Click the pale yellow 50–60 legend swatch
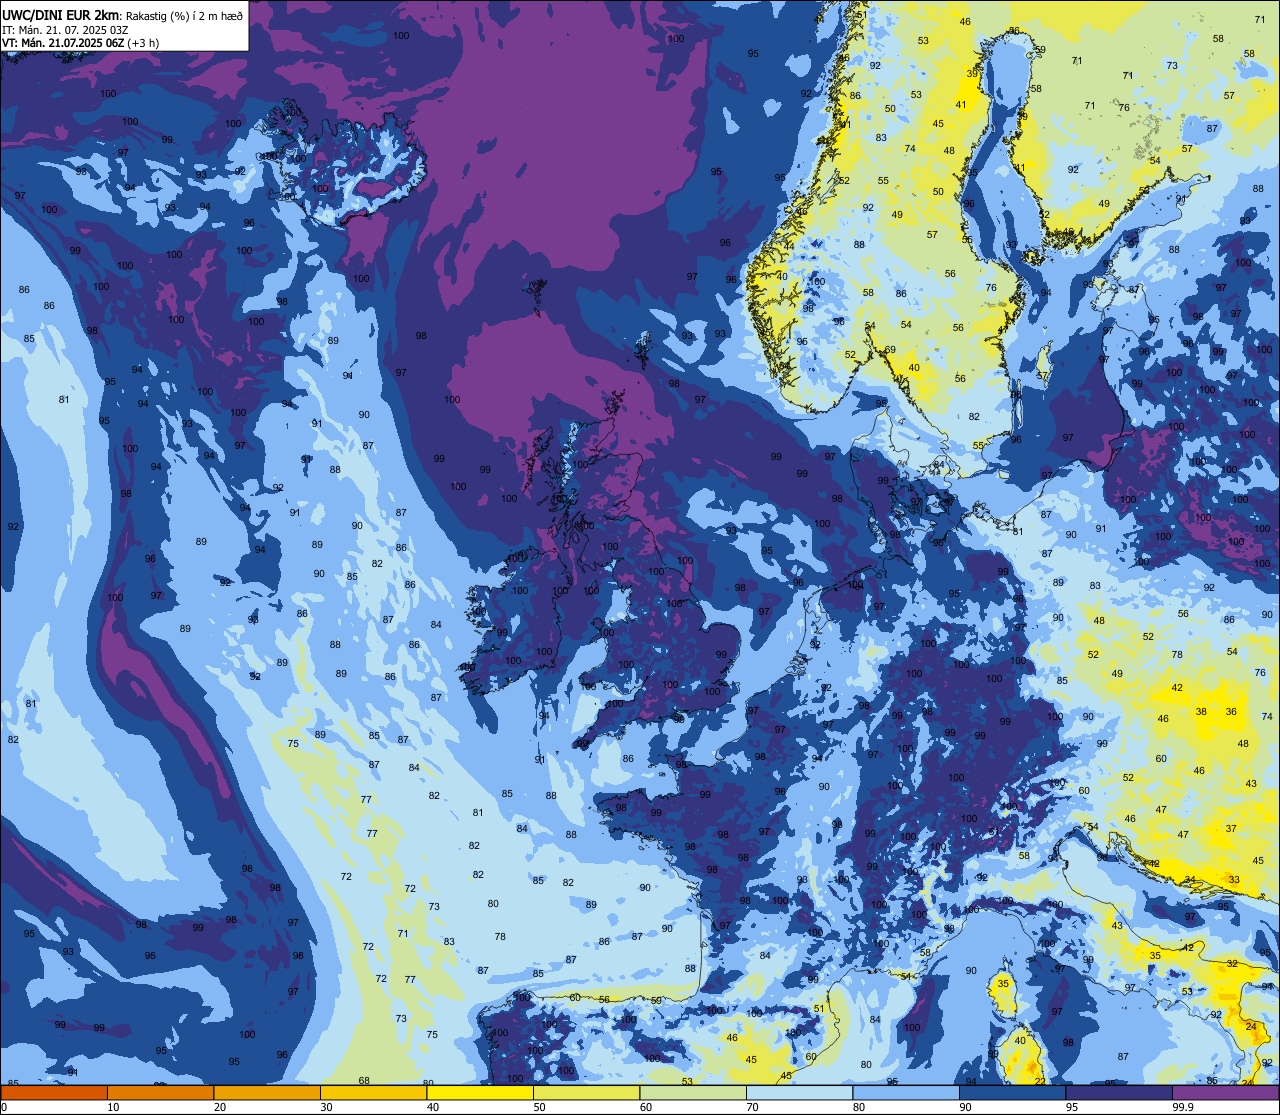Screen dimensions: 1280x1115 click(586, 1092)
